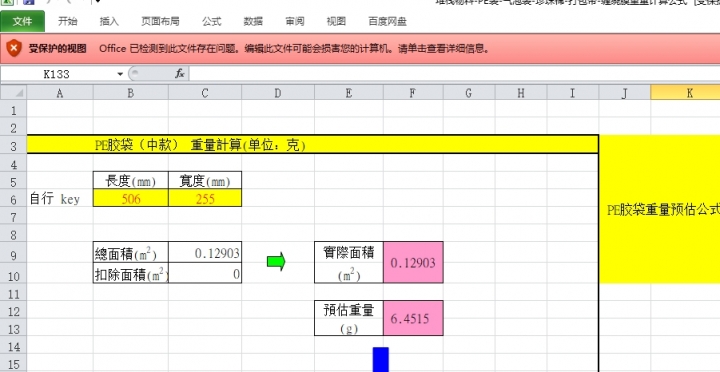This screenshot has height=372, width=720.
Task: Open the 文件 (File) tab
Action: [x=22, y=21]
